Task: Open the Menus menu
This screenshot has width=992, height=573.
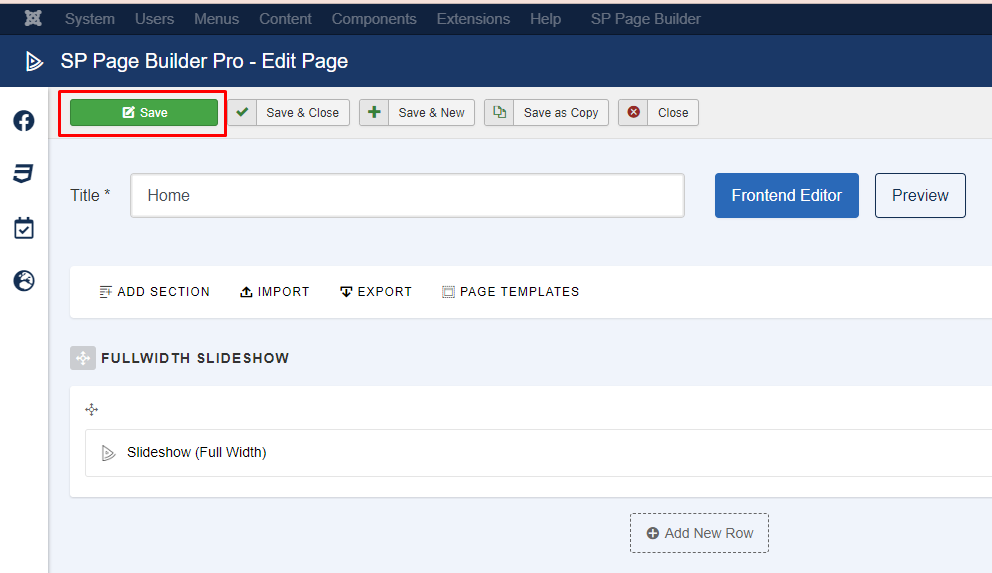Action: point(216,19)
